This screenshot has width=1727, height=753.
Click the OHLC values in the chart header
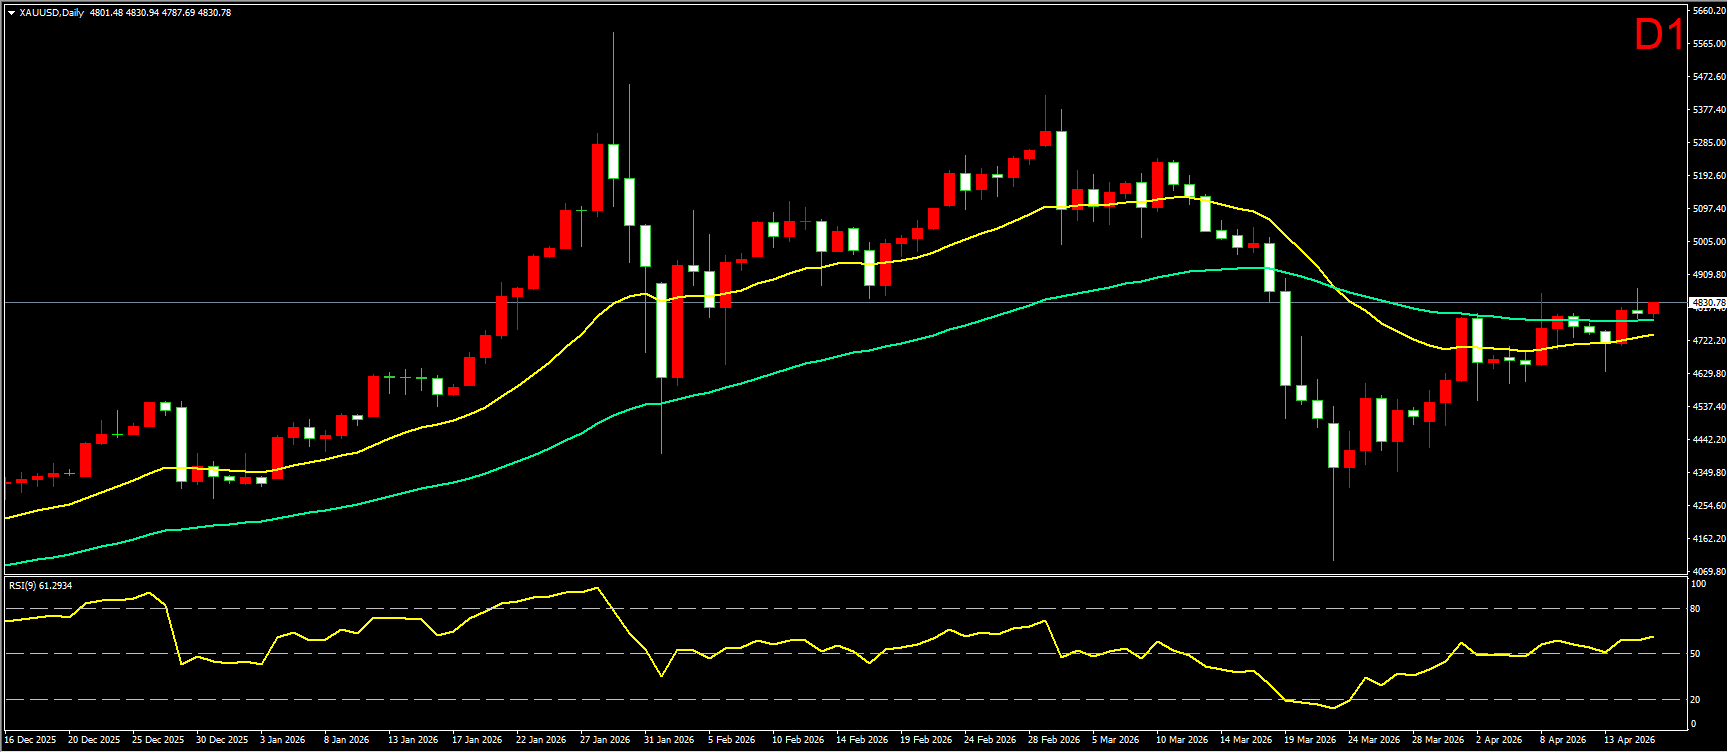click(160, 13)
